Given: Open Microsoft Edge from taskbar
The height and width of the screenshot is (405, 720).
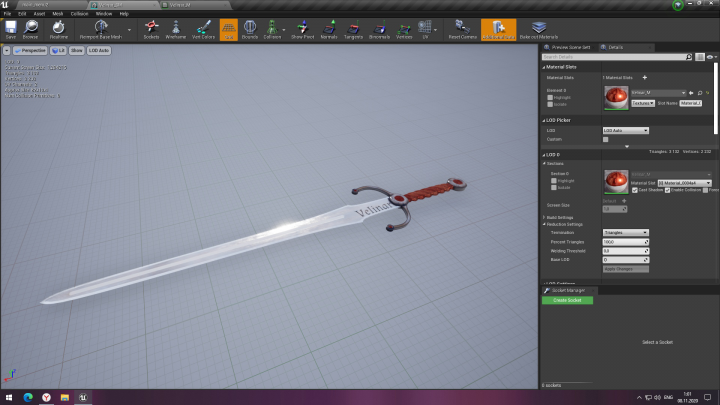Looking at the screenshot, I should click(28, 397).
